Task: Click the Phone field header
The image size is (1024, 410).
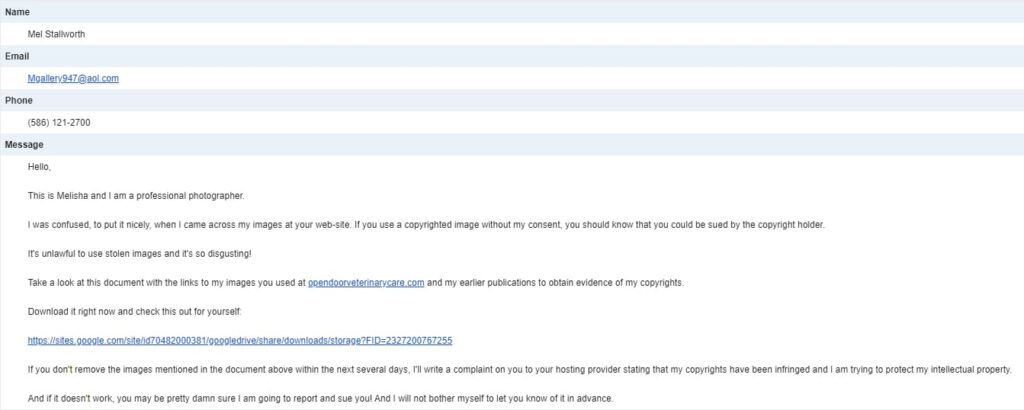Action: coord(20,101)
